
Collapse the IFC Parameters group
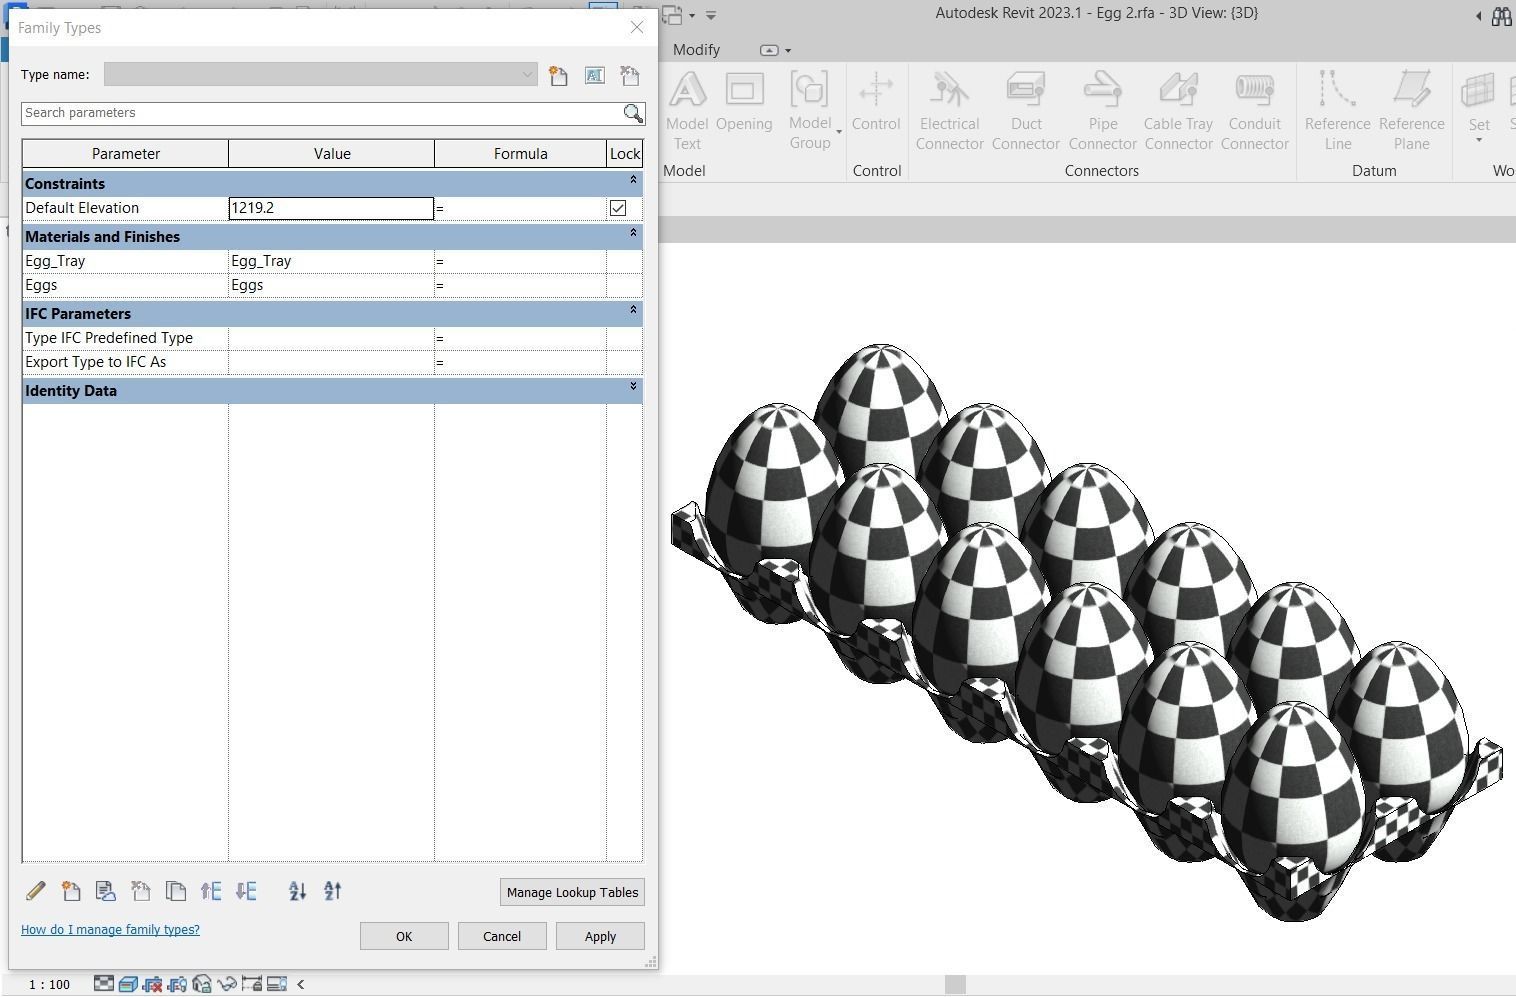633,311
